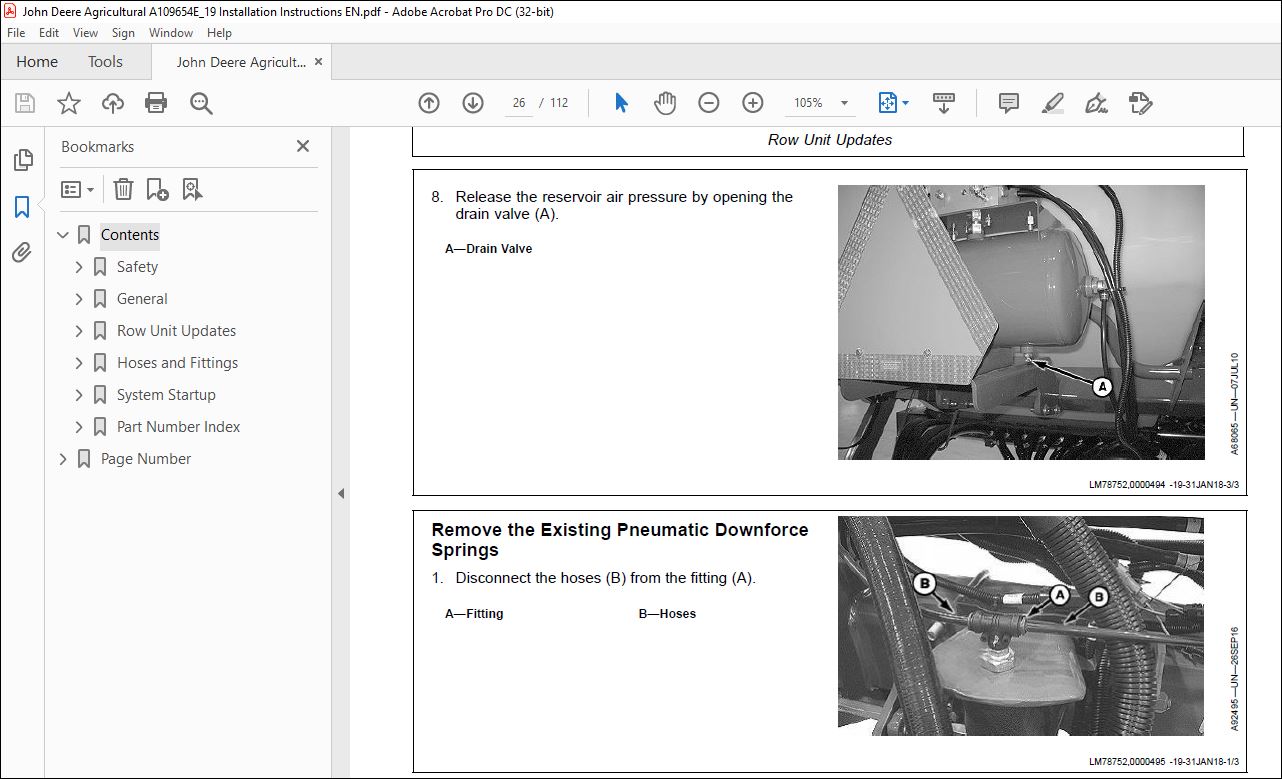
Task: Jump to the General bookmark
Action: (x=142, y=299)
